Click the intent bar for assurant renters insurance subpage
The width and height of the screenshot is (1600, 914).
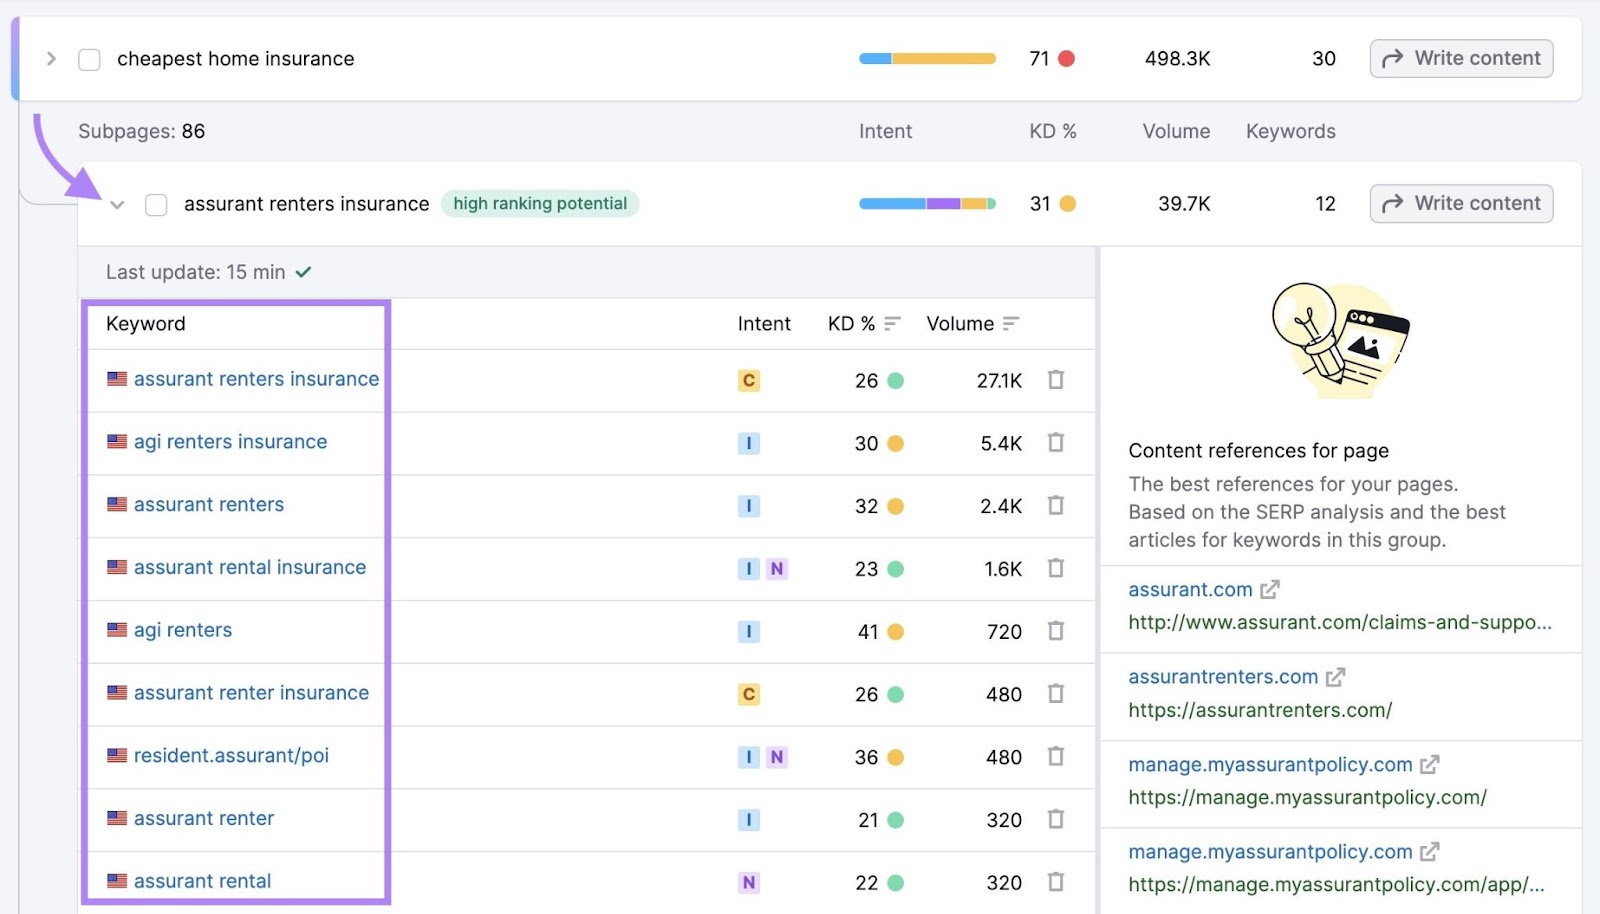[927, 204]
